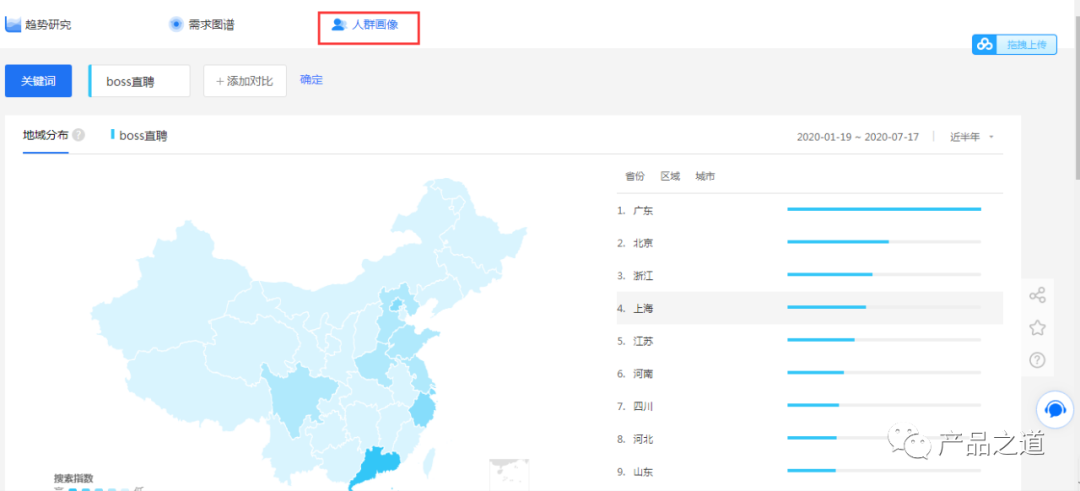Open the 近半年 time period dropdown
This screenshot has height=491, width=1080.
click(x=972, y=136)
